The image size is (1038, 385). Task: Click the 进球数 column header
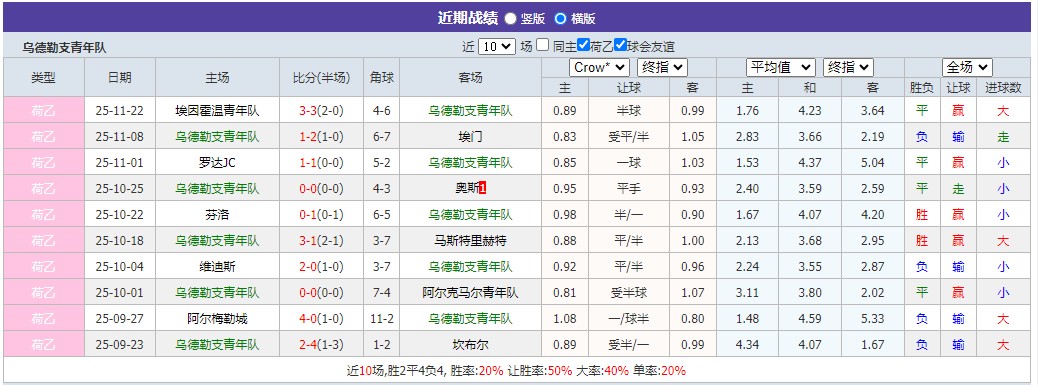pos(1003,87)
